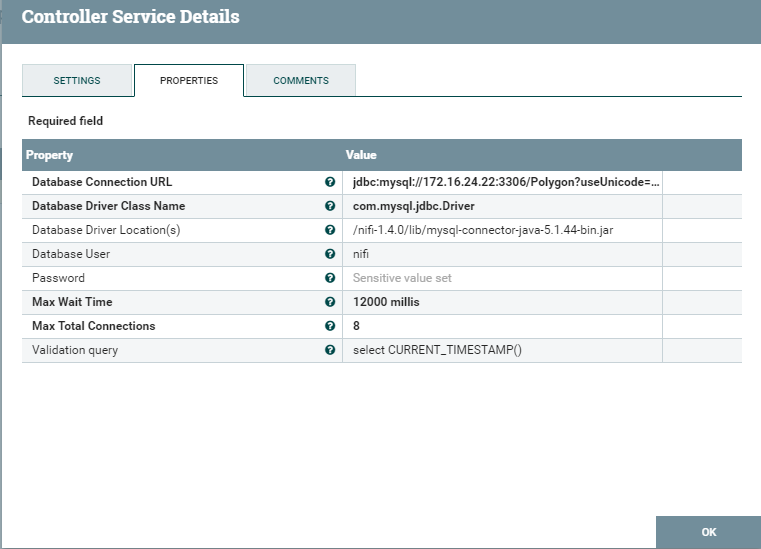Screen dimensions: 761x549
Task: Click help icon next to Password property
Action: click(x=330, y=279)
